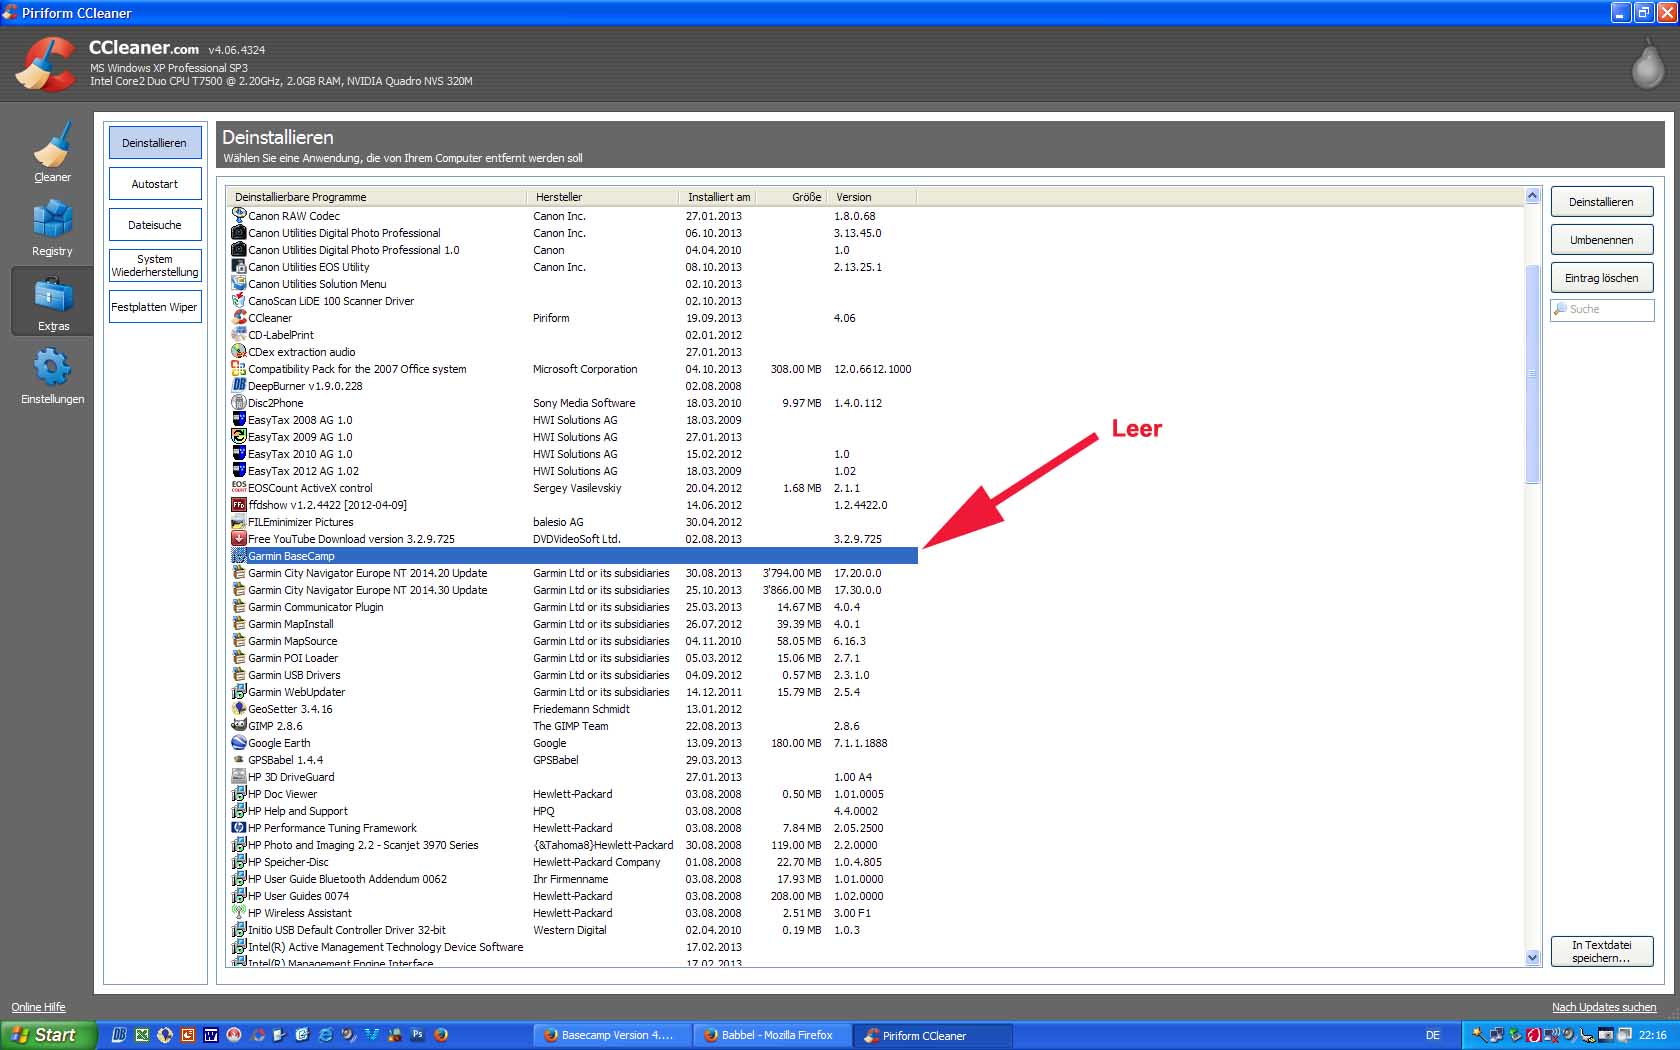Click scrollbar down arrow in program list
The height and width of the screenshot is (1050, 1680).
(x=1532, y=957)
